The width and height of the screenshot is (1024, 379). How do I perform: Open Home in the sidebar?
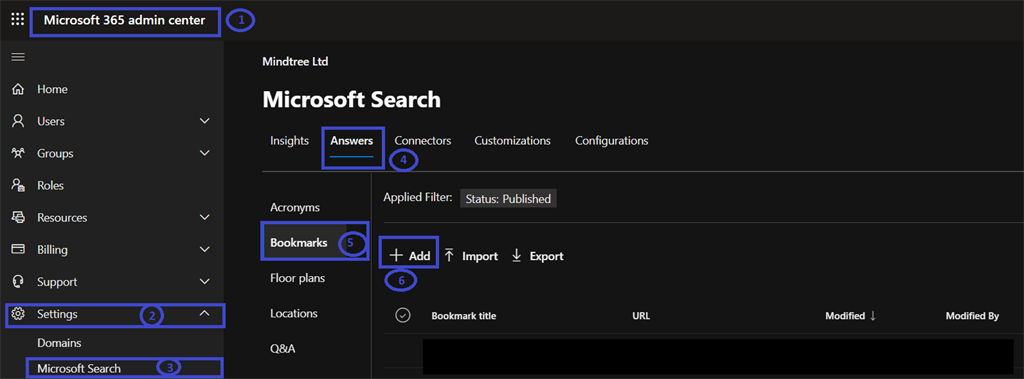tap(52, 89)
